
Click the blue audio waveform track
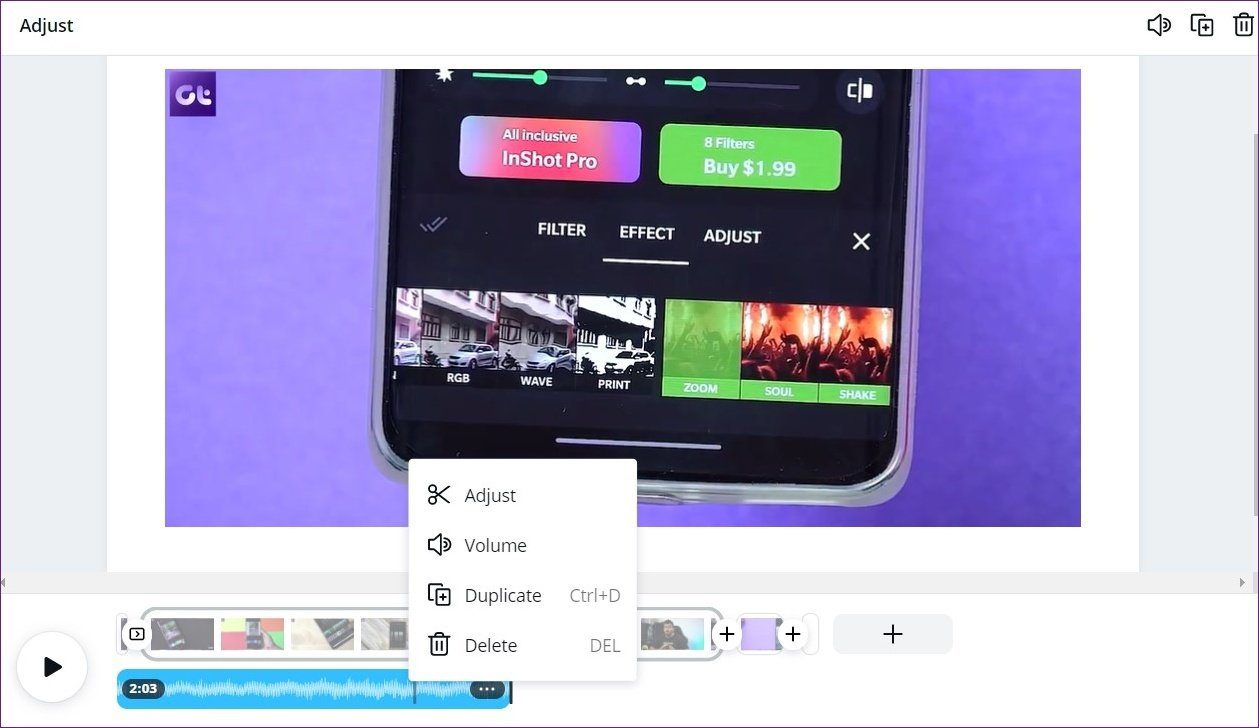point(315,689)
